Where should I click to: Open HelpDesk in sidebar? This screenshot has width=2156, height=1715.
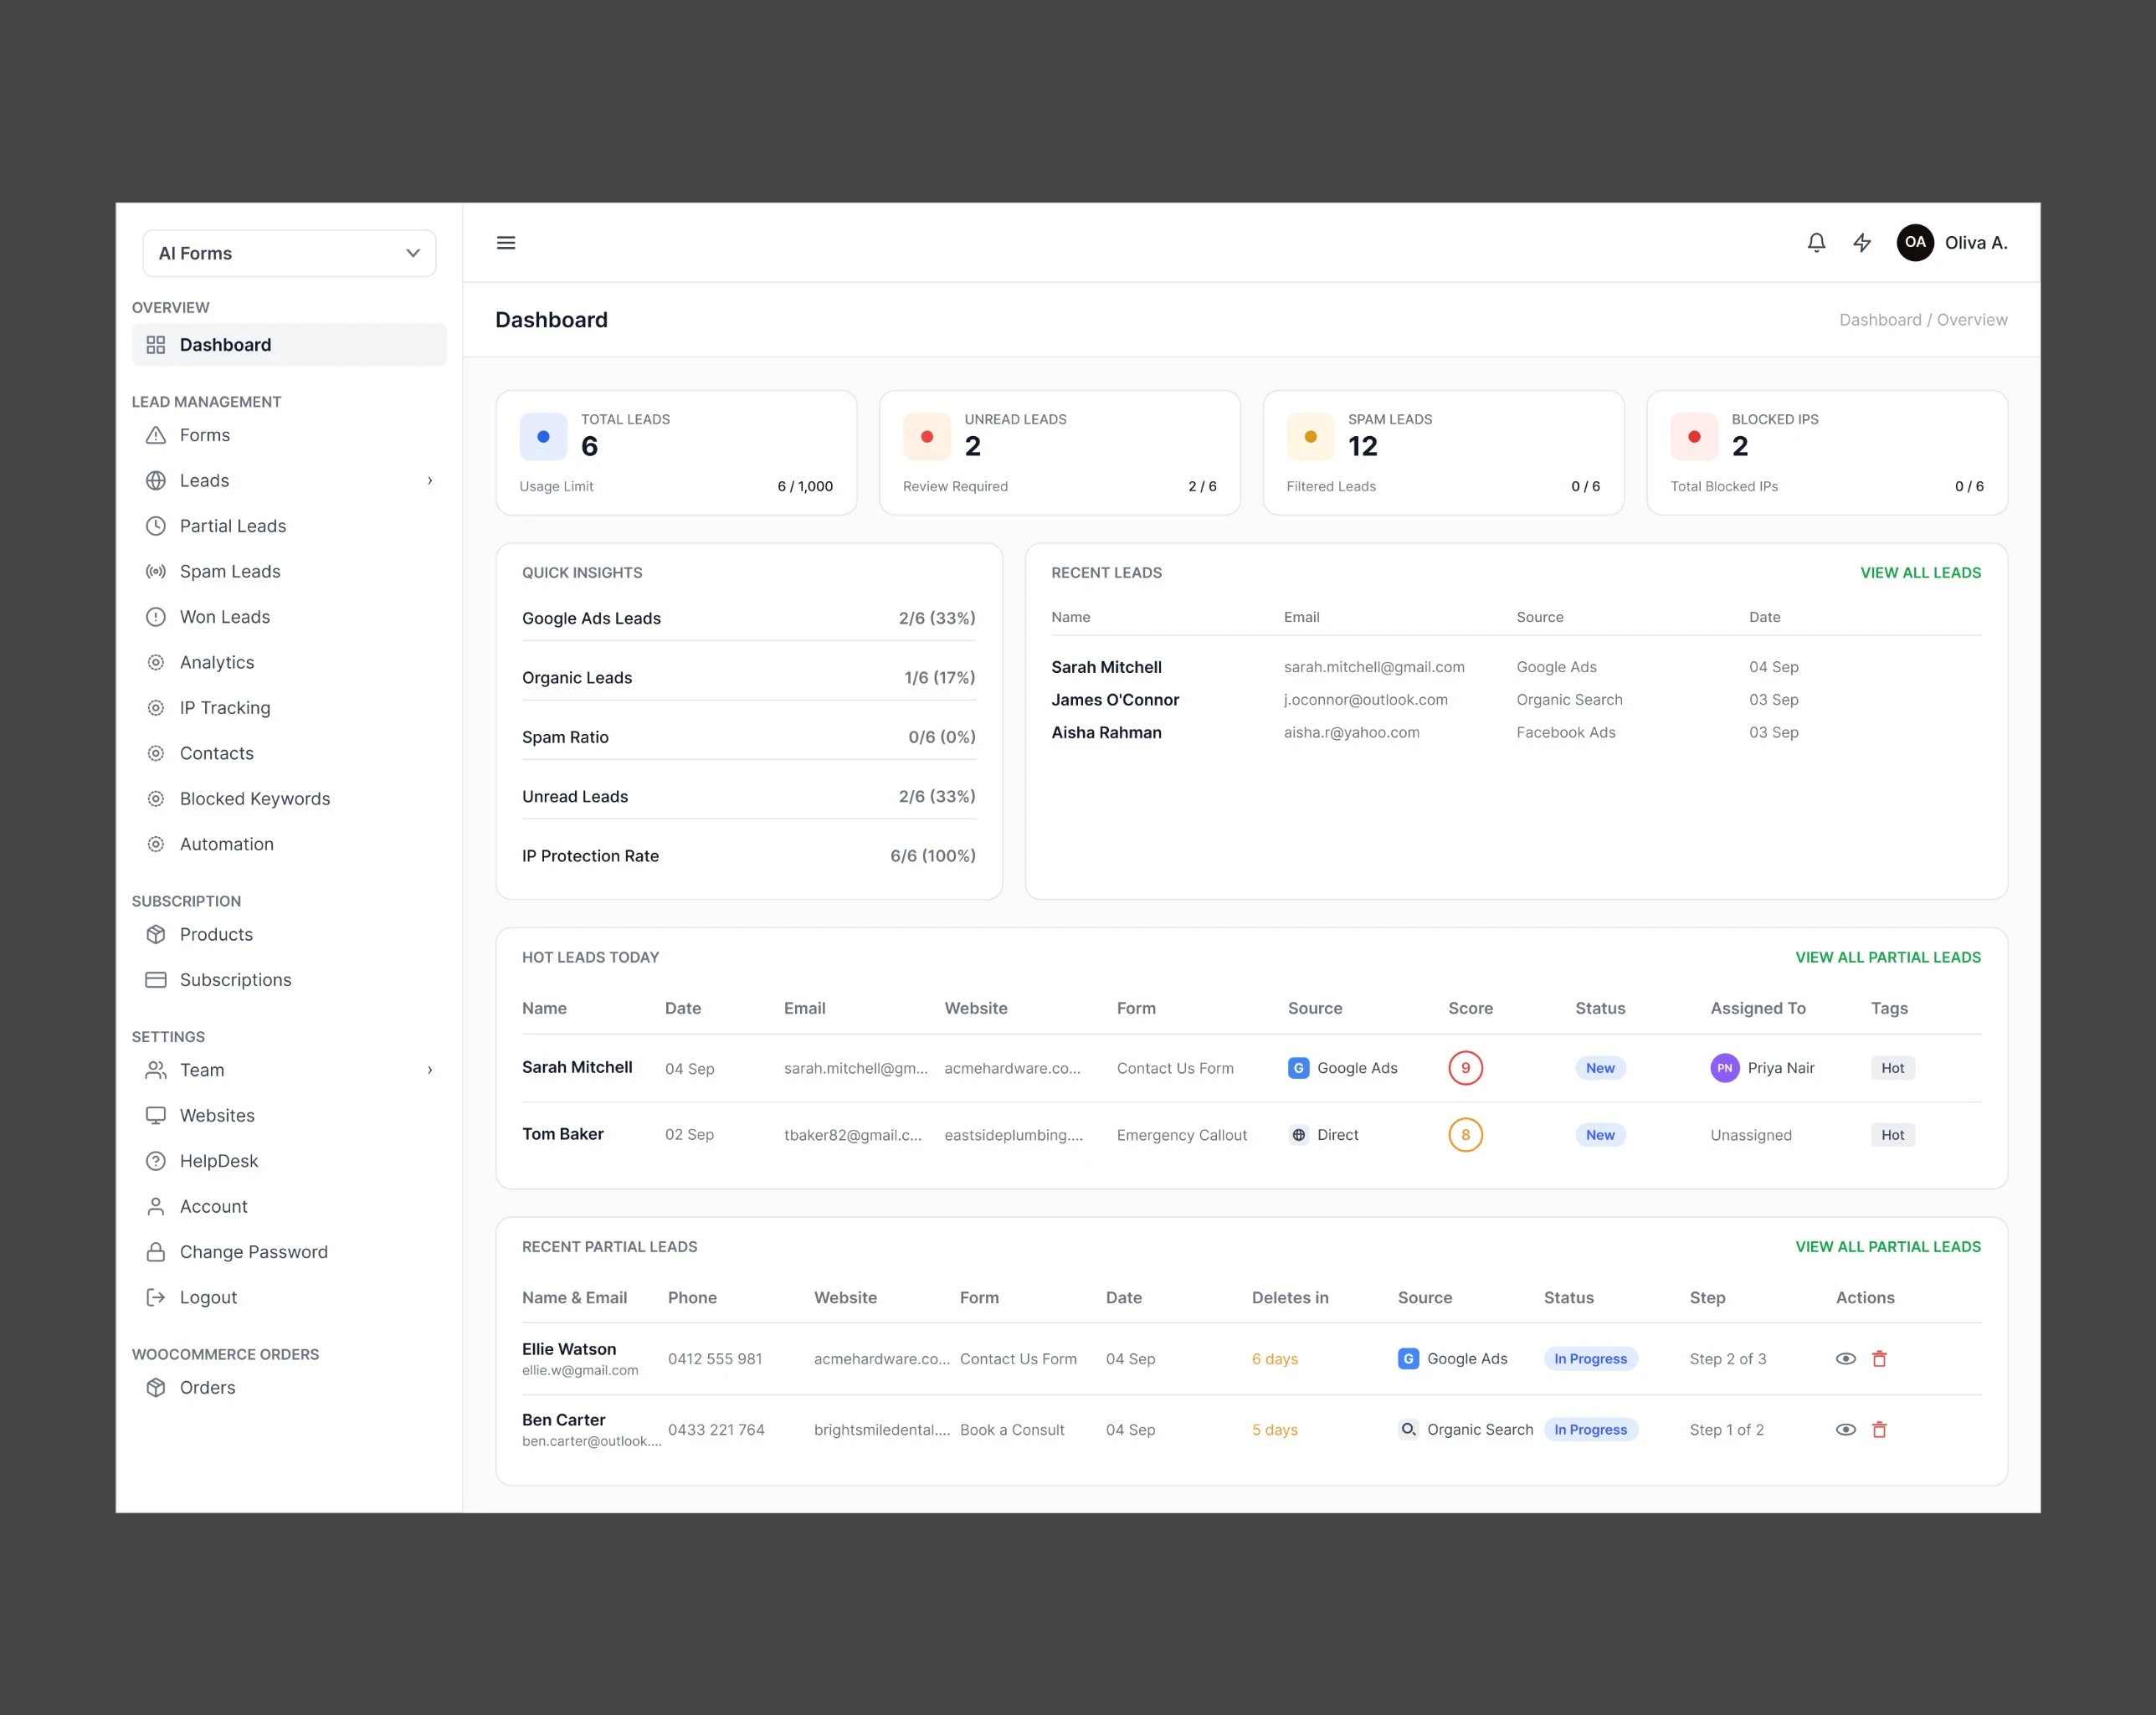pos(289,1161)
